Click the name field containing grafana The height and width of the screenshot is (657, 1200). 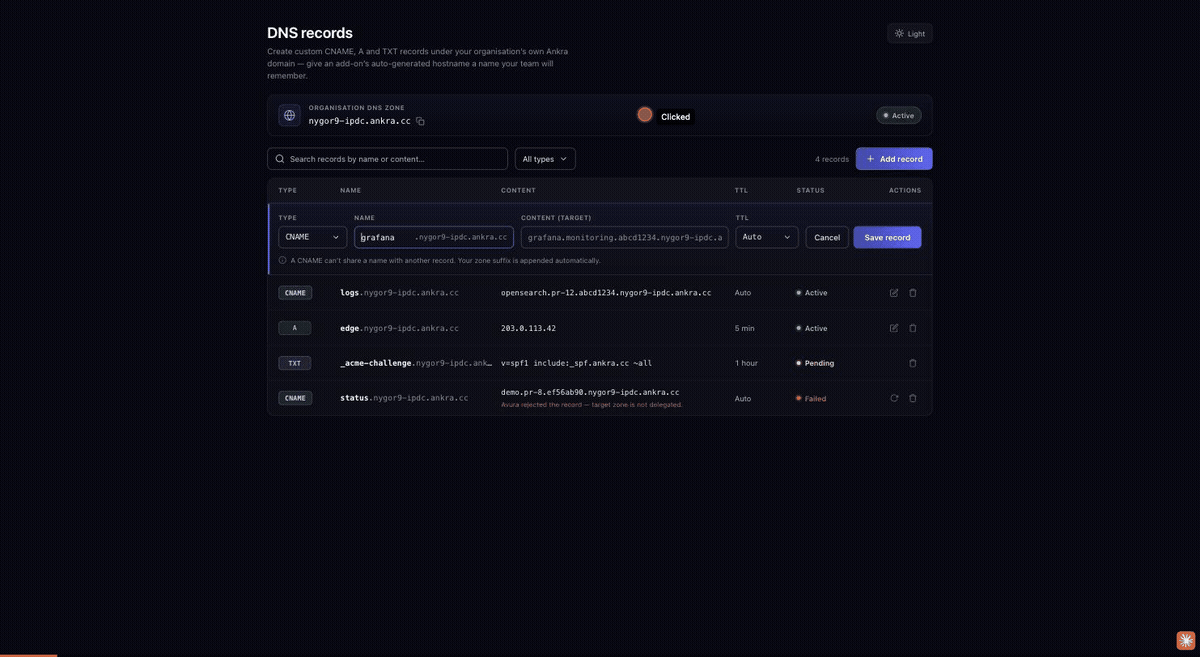point(434,237)
